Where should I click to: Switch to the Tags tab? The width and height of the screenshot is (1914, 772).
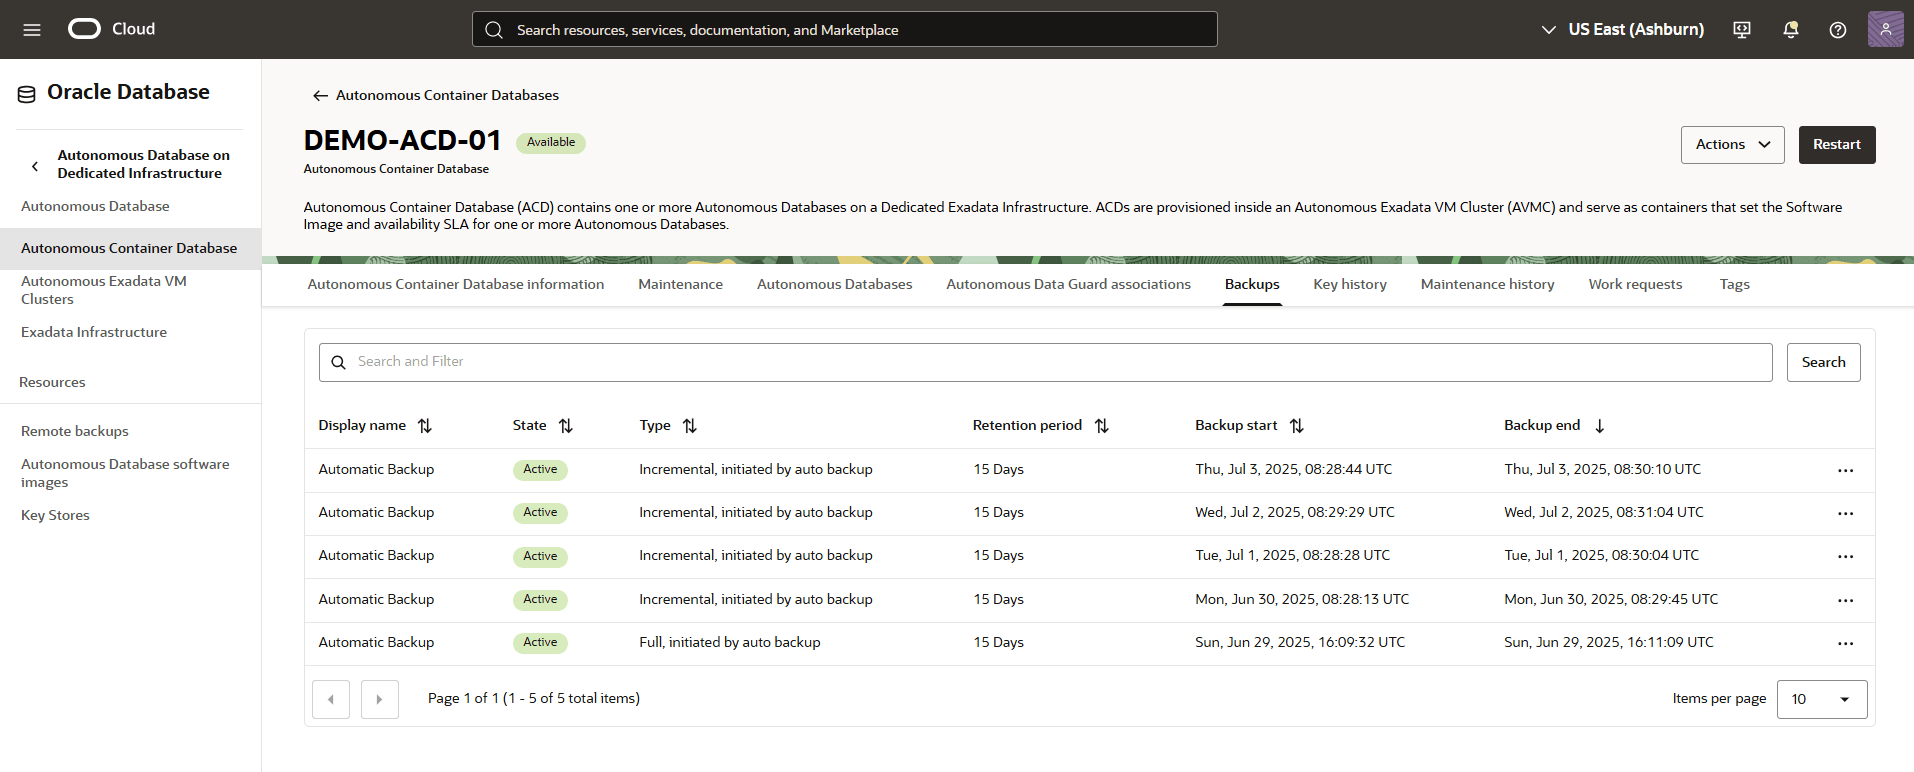(1735, 285)
